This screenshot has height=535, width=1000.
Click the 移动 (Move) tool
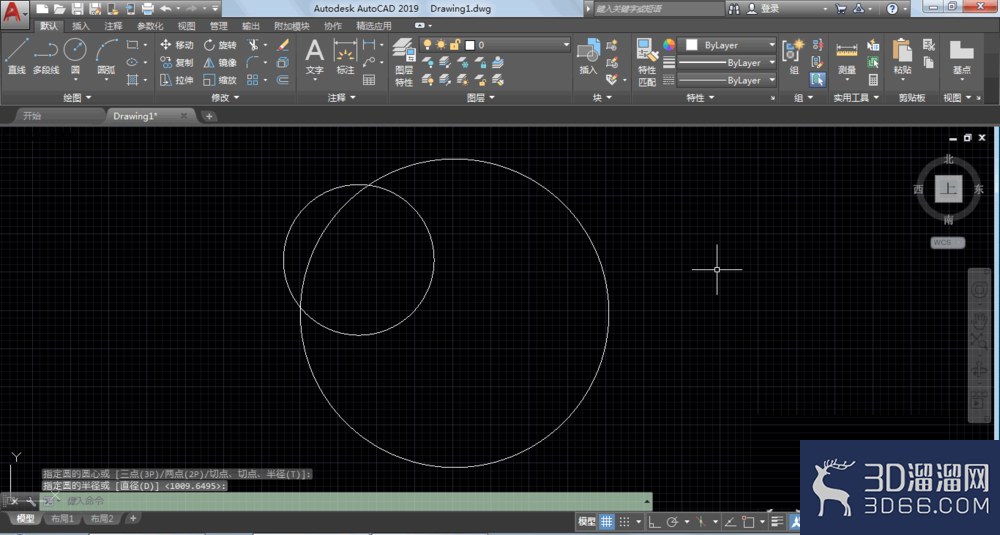pyautogui.click(x=177, y=45)
